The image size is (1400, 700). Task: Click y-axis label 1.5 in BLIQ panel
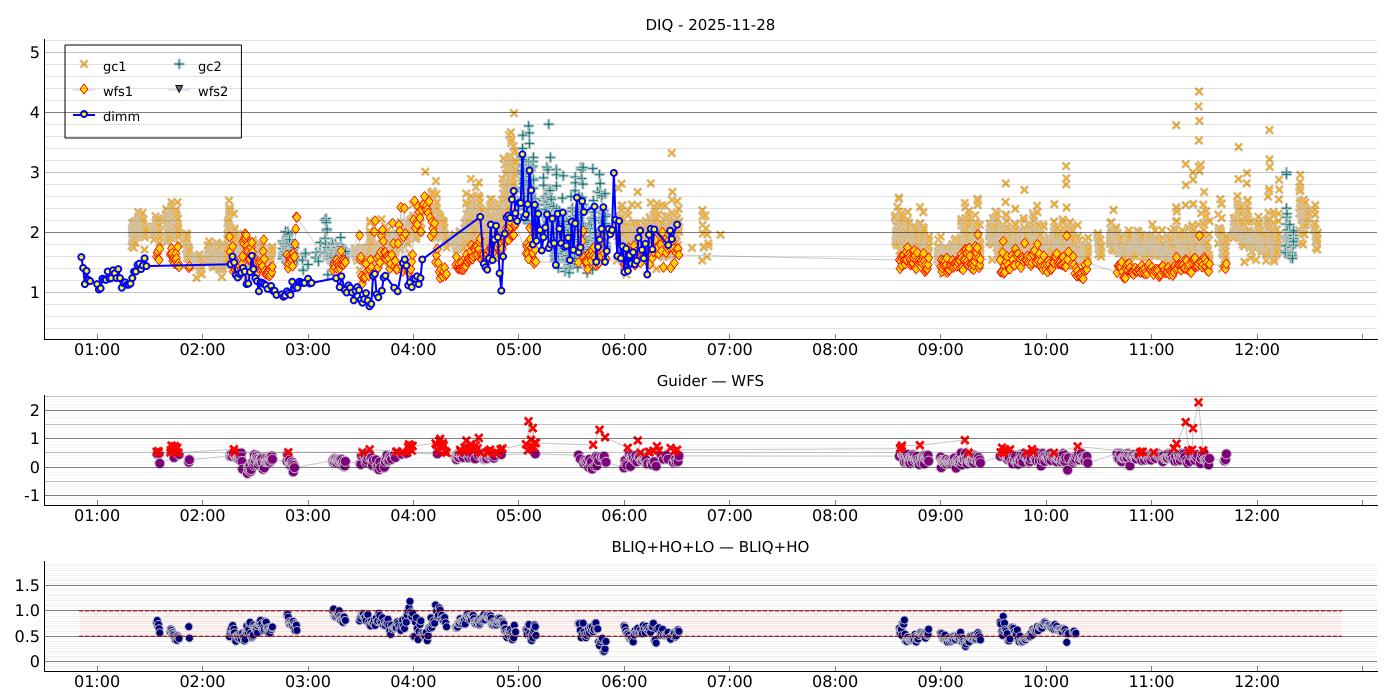(27, 584)
